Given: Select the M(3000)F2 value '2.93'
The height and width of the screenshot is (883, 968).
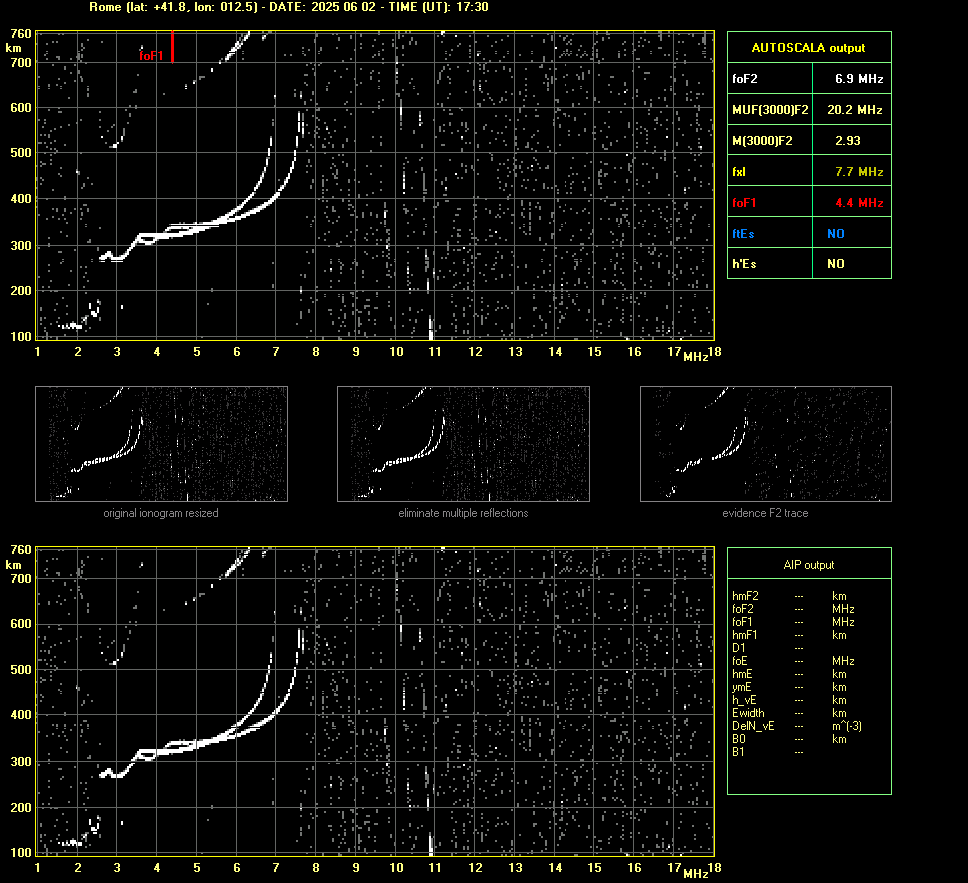Looking at the screenshot, I should [848, 141].
